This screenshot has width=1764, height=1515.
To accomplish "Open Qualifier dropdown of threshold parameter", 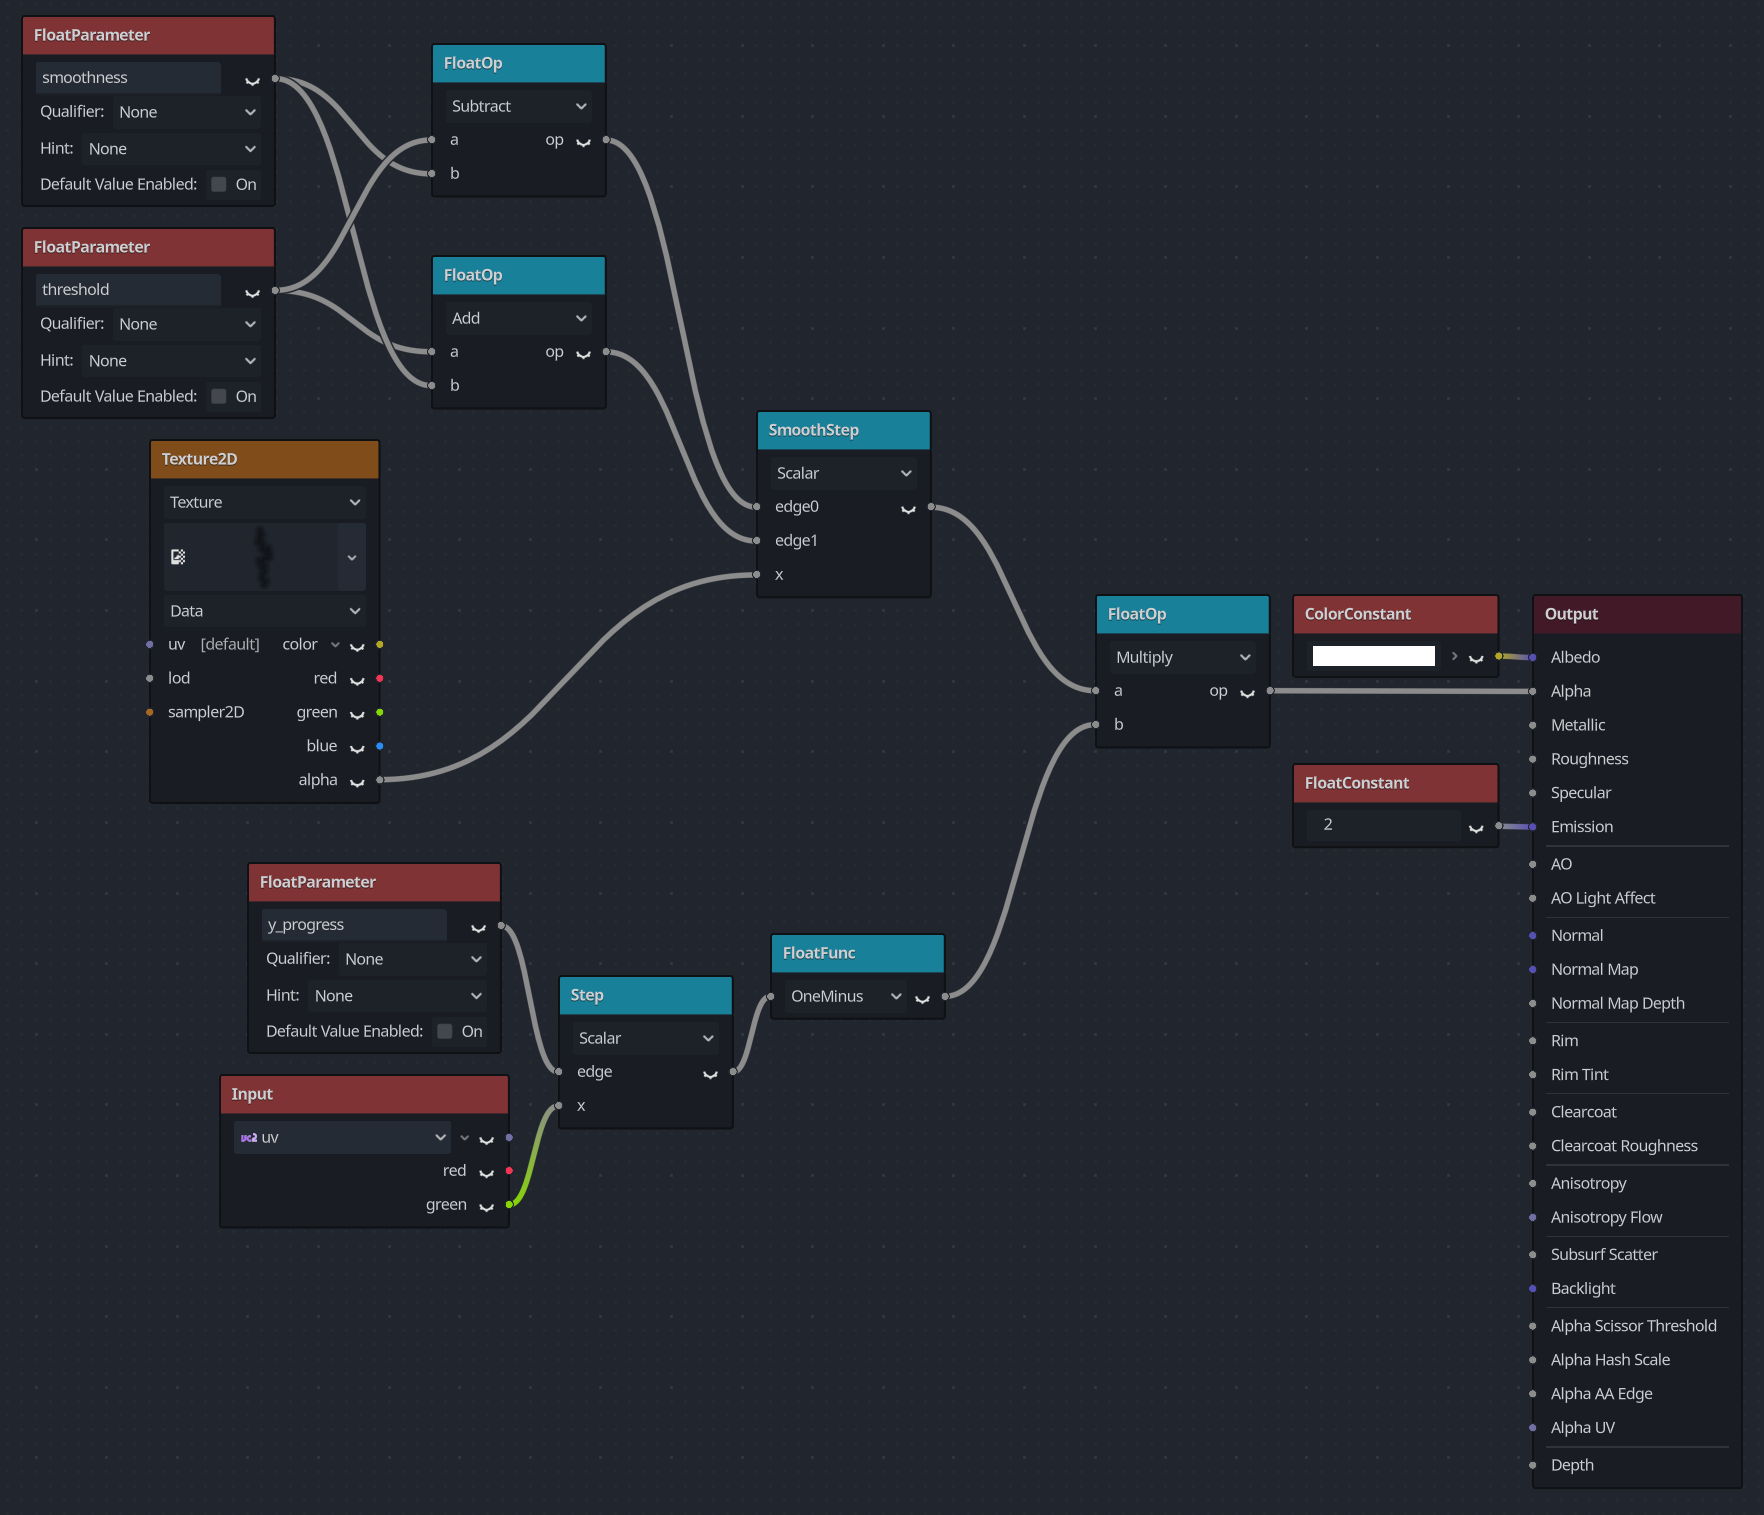I will click(186, 324).
